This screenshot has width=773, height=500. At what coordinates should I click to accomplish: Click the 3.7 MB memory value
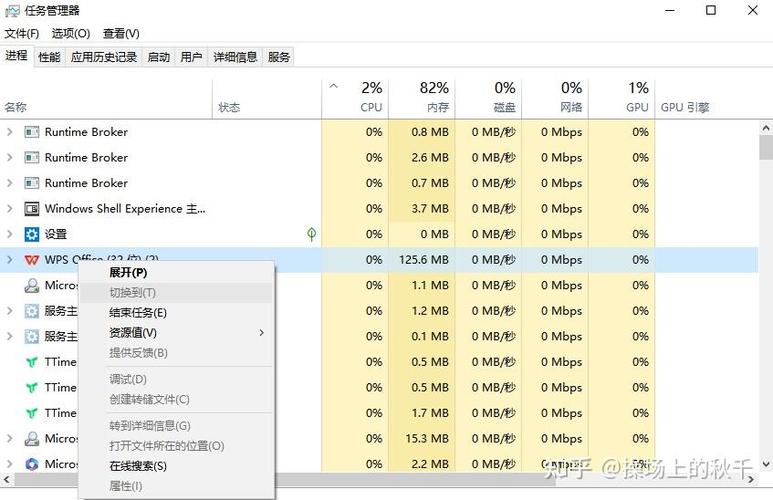click(x=430, y=209)
